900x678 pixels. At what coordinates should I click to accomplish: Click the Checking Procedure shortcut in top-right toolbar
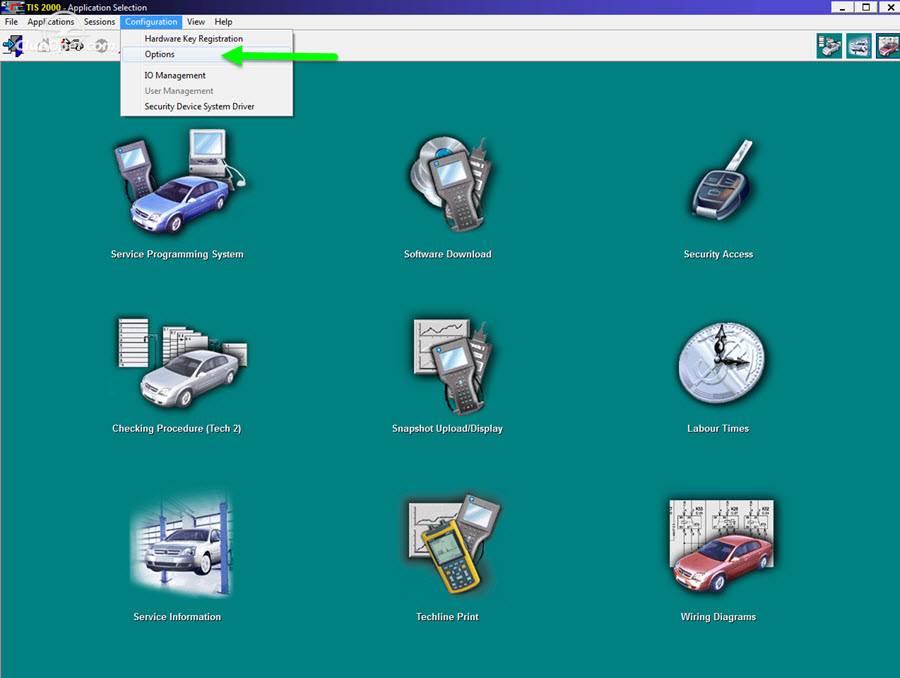[x=829, y=46]
